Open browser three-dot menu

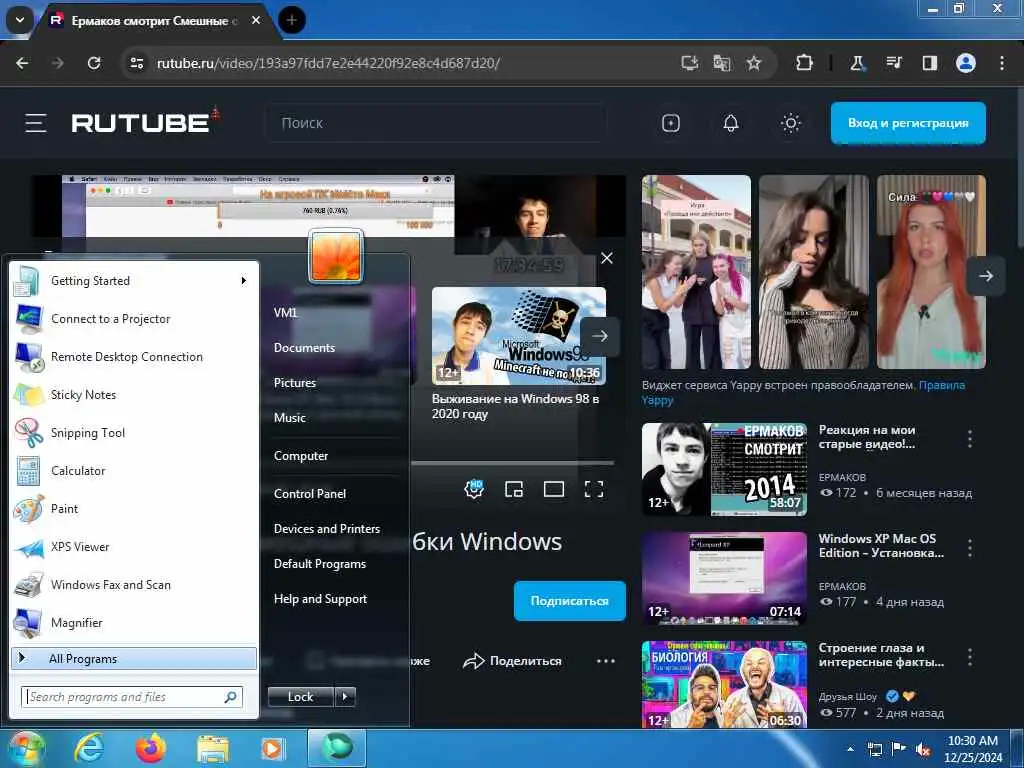[x=1002, y=63]
